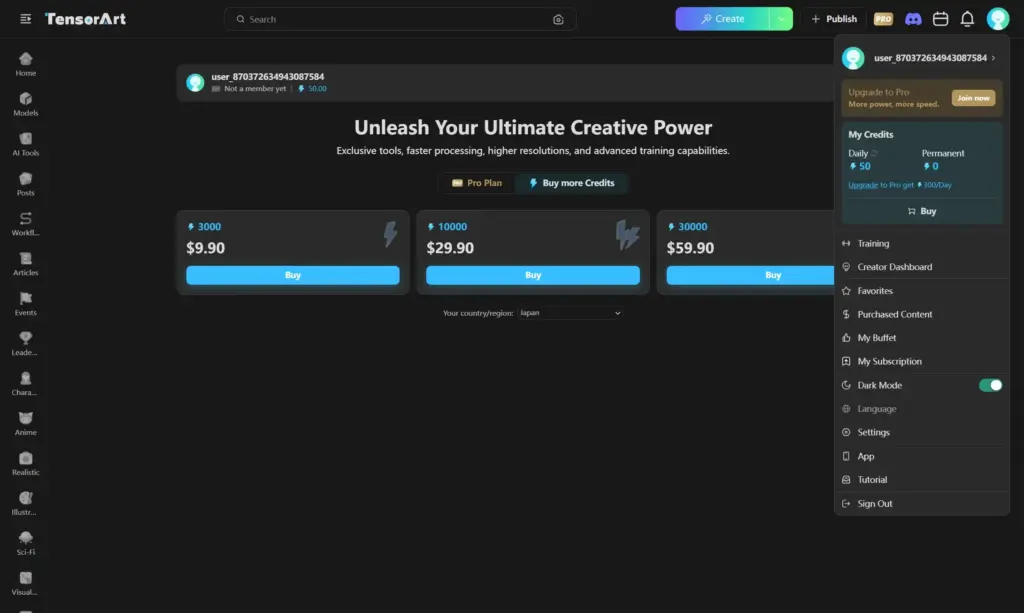1024x613 pixels.
Task: Open Articles from the sidebar
Action: click(x=25, y=264)
